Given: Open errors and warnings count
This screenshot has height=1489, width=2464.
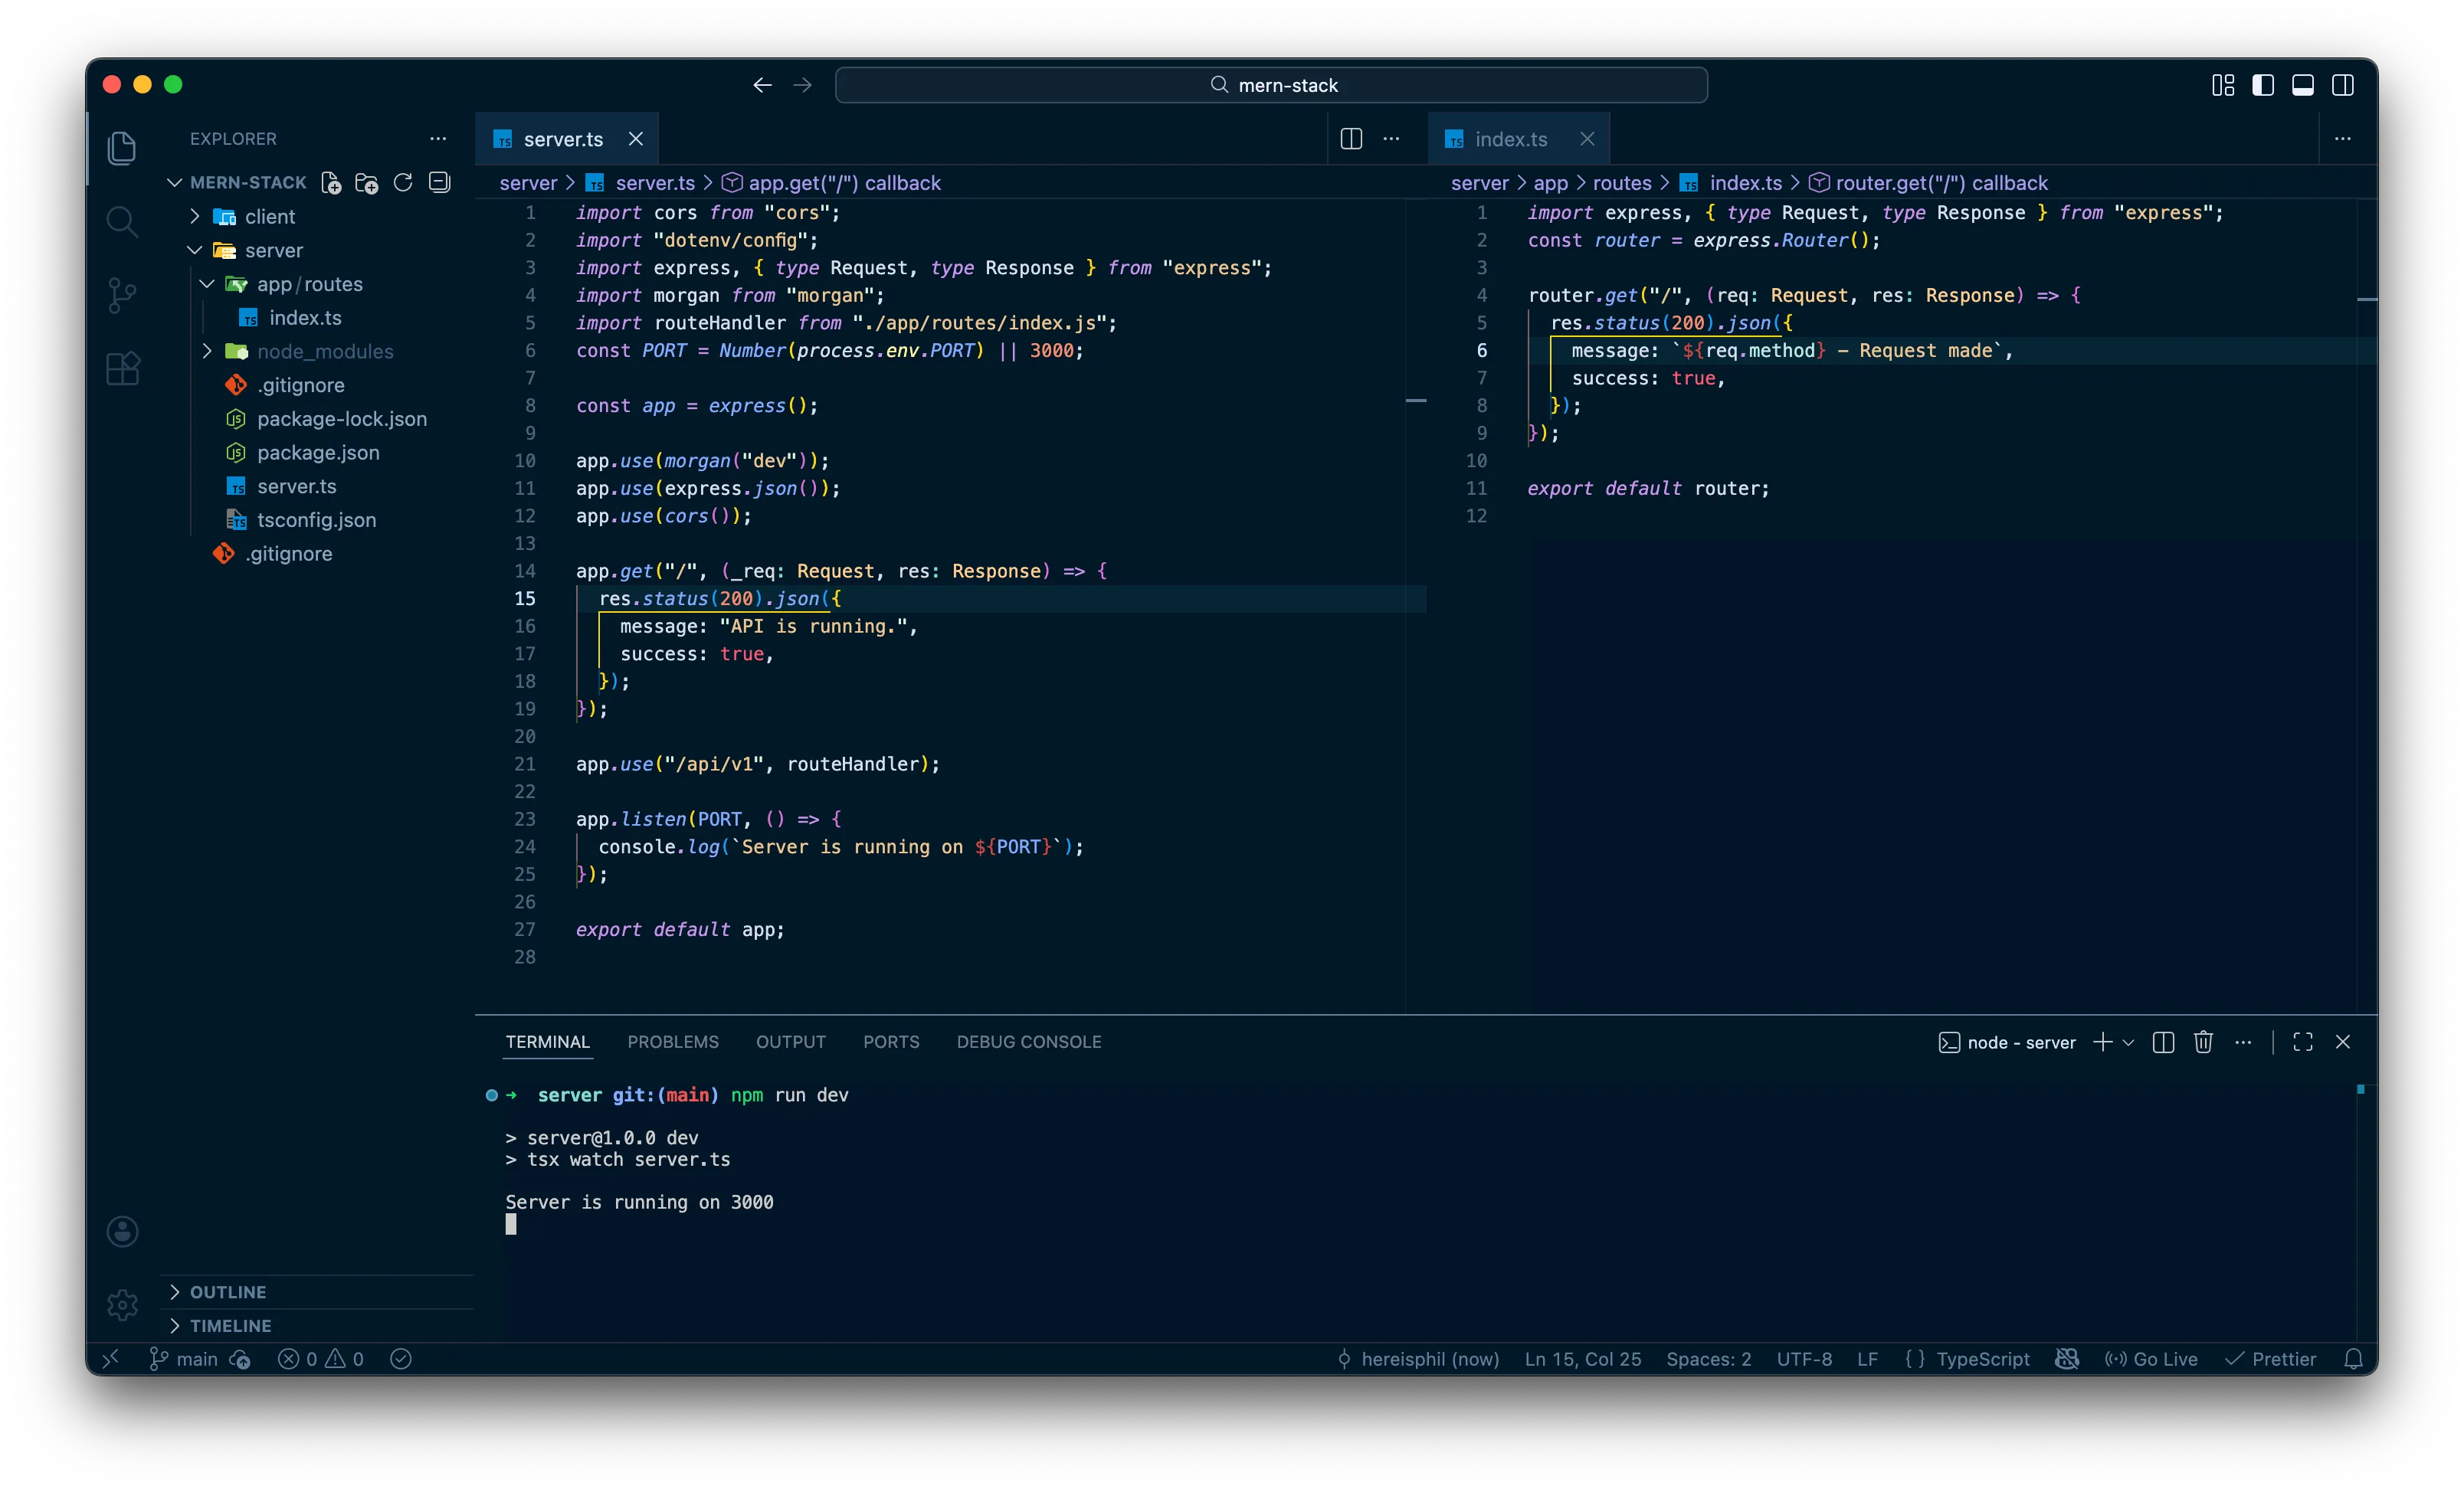Looking at the screenshot, I should [x=321, y=1359].
